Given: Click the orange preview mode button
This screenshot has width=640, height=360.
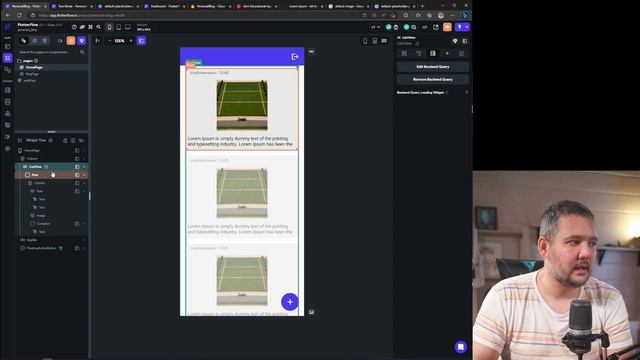Looking at the screenshot, I should (x=447, y=27).
